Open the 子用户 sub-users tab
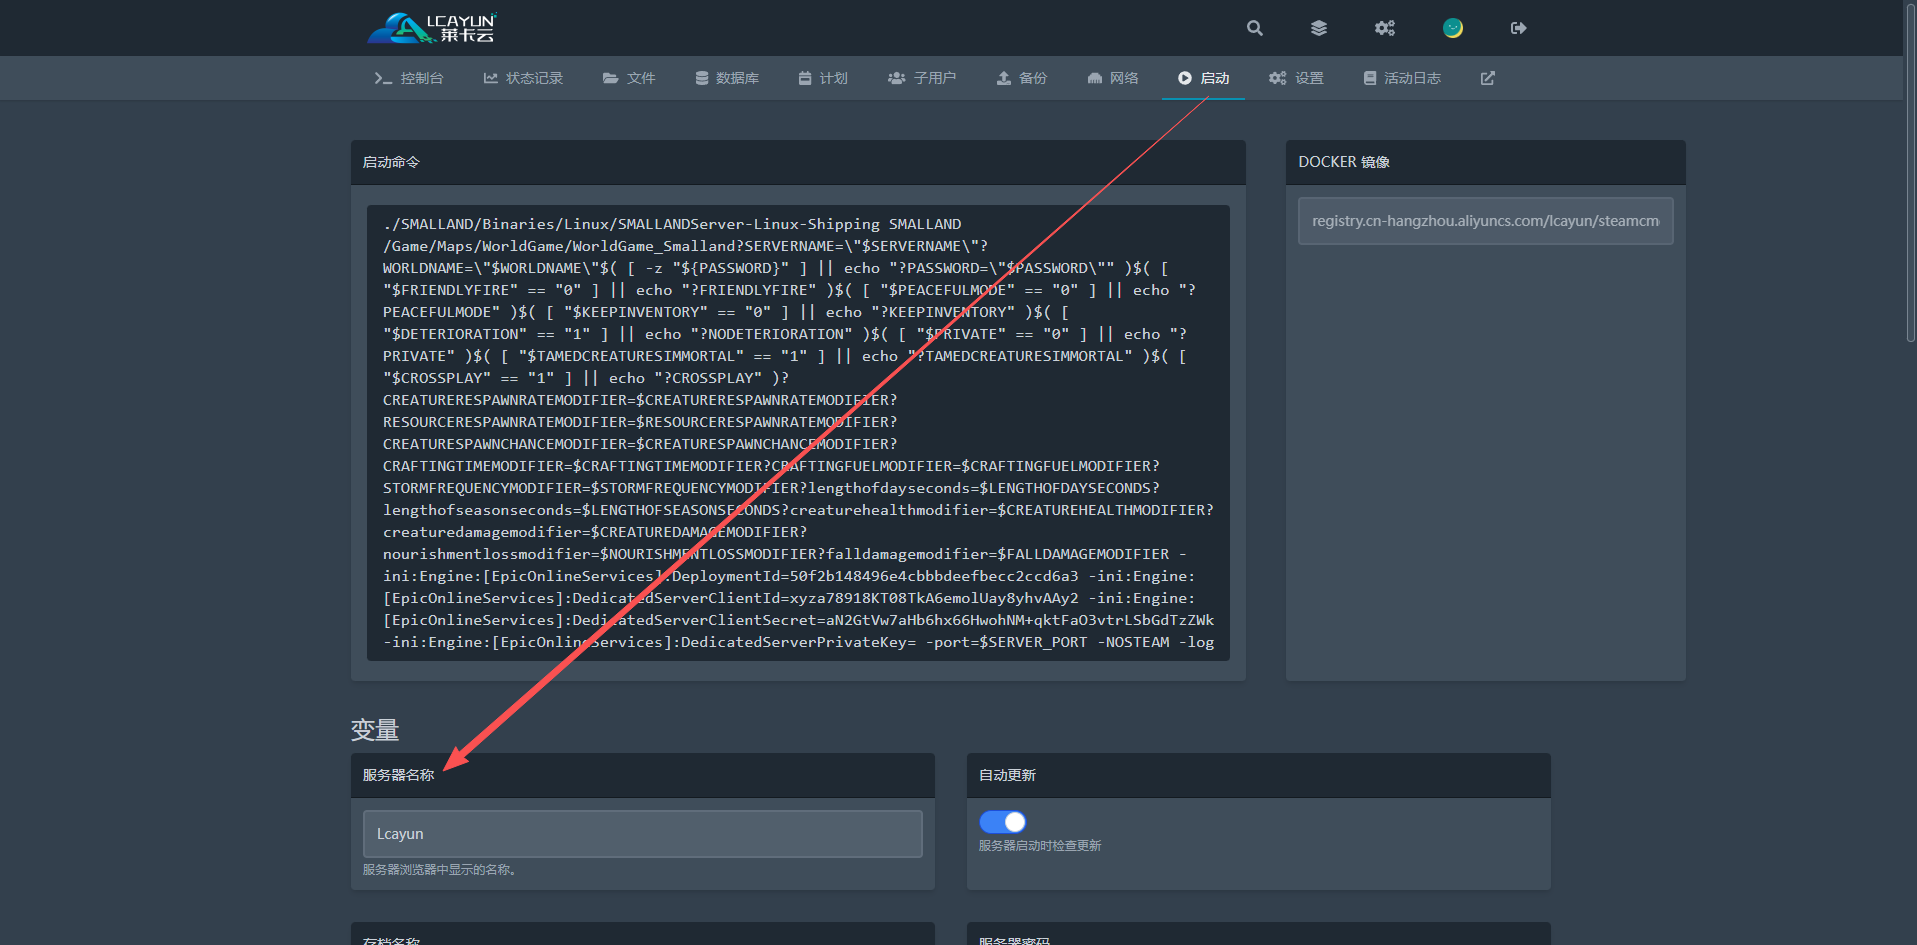Viewport: 1917px width, 945px height. click(x=922, y=78)
